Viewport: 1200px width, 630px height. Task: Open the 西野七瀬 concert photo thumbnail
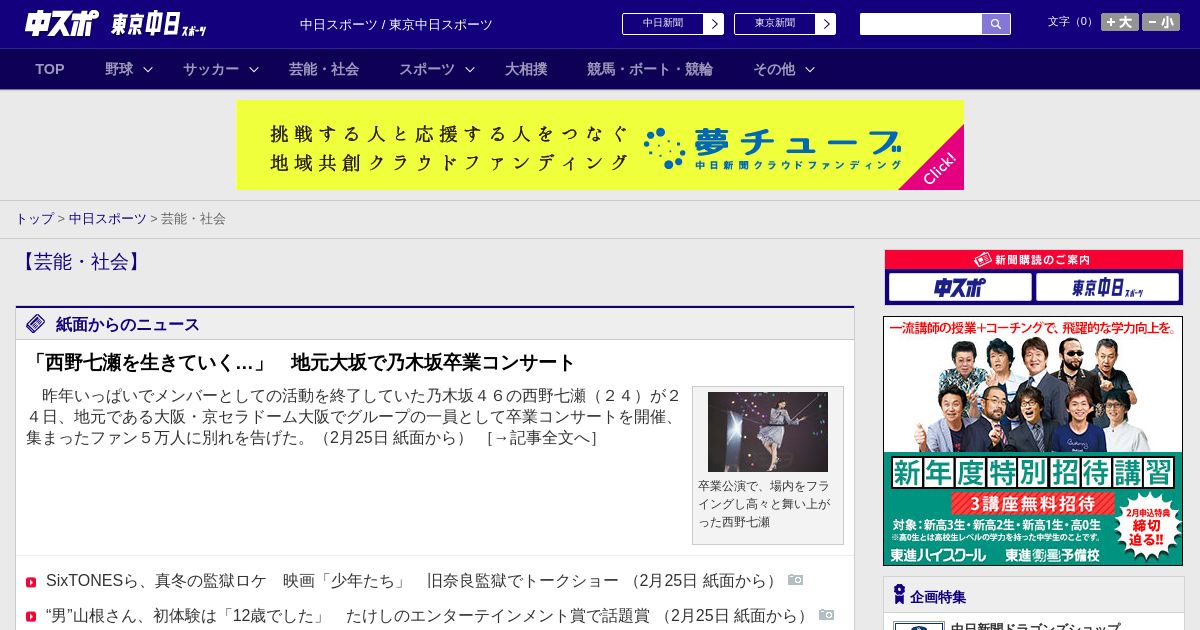[768, 432]
